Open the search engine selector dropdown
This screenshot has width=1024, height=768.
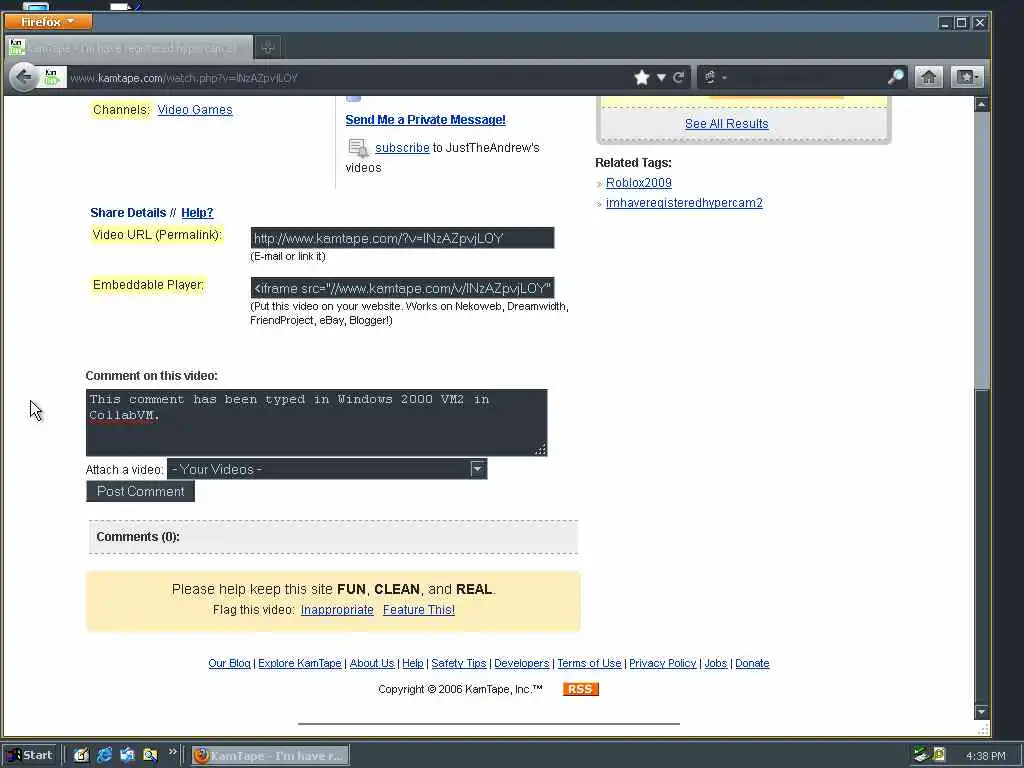tap(715, 78)
